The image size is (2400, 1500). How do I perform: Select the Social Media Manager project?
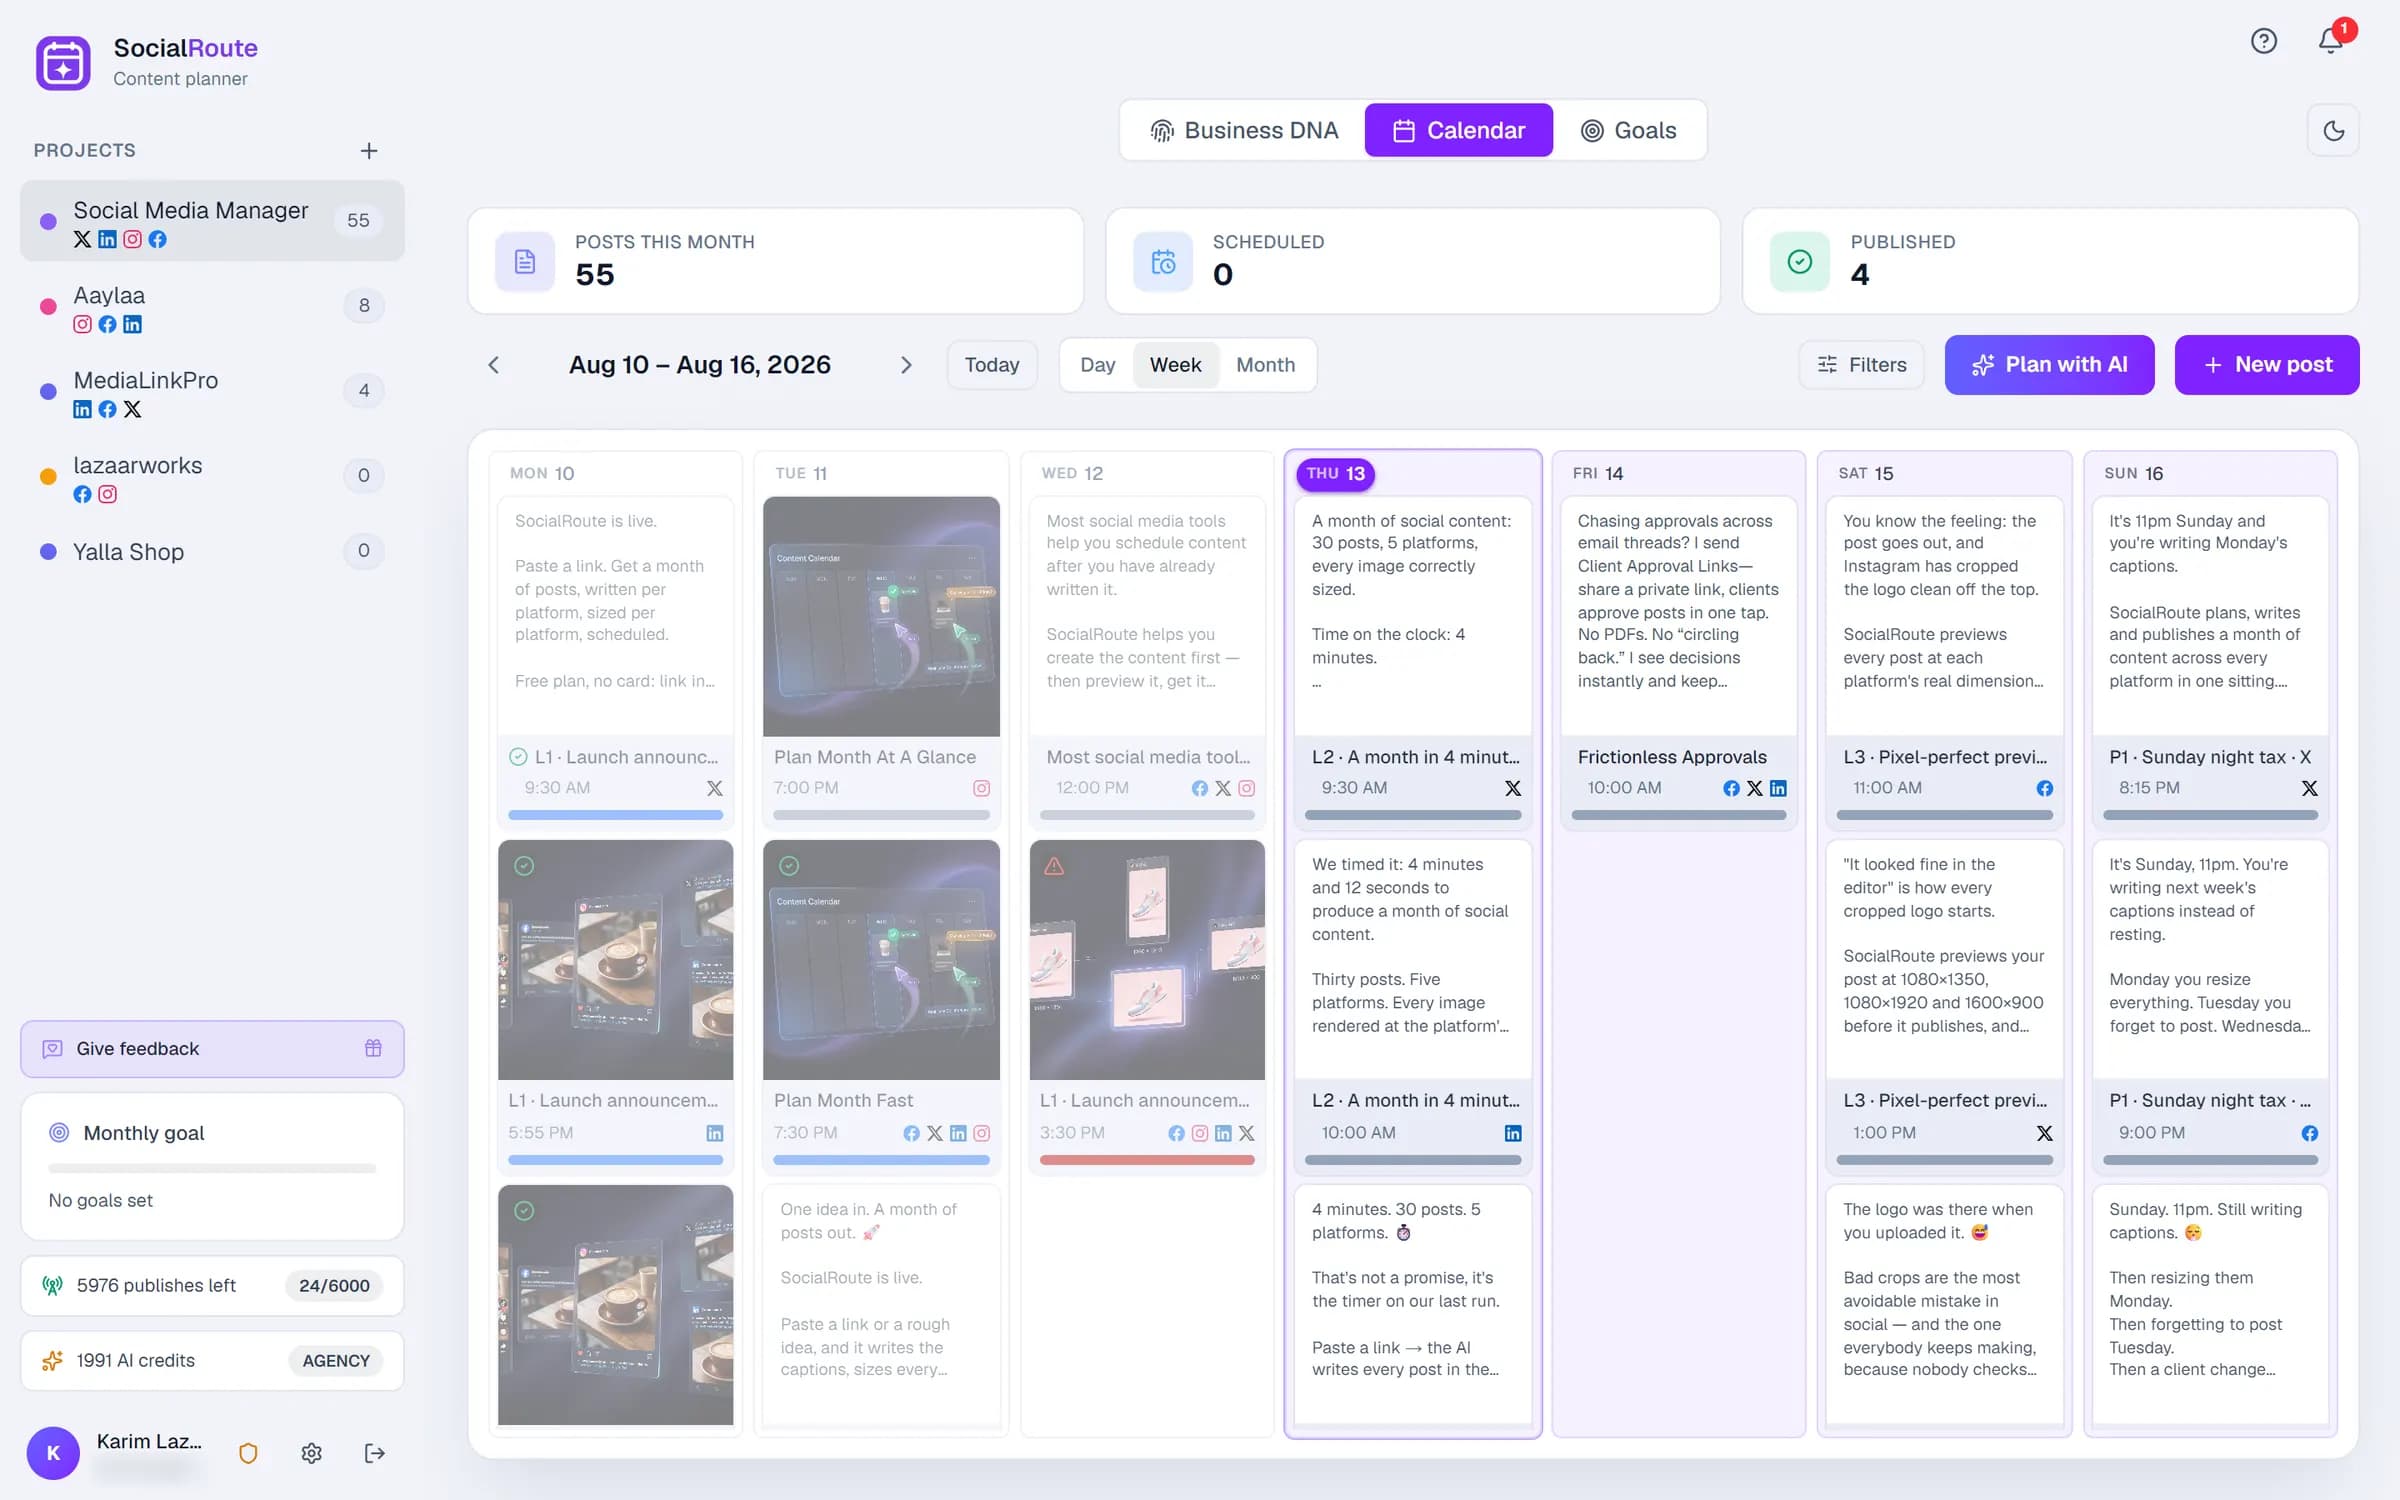point(212,221)
